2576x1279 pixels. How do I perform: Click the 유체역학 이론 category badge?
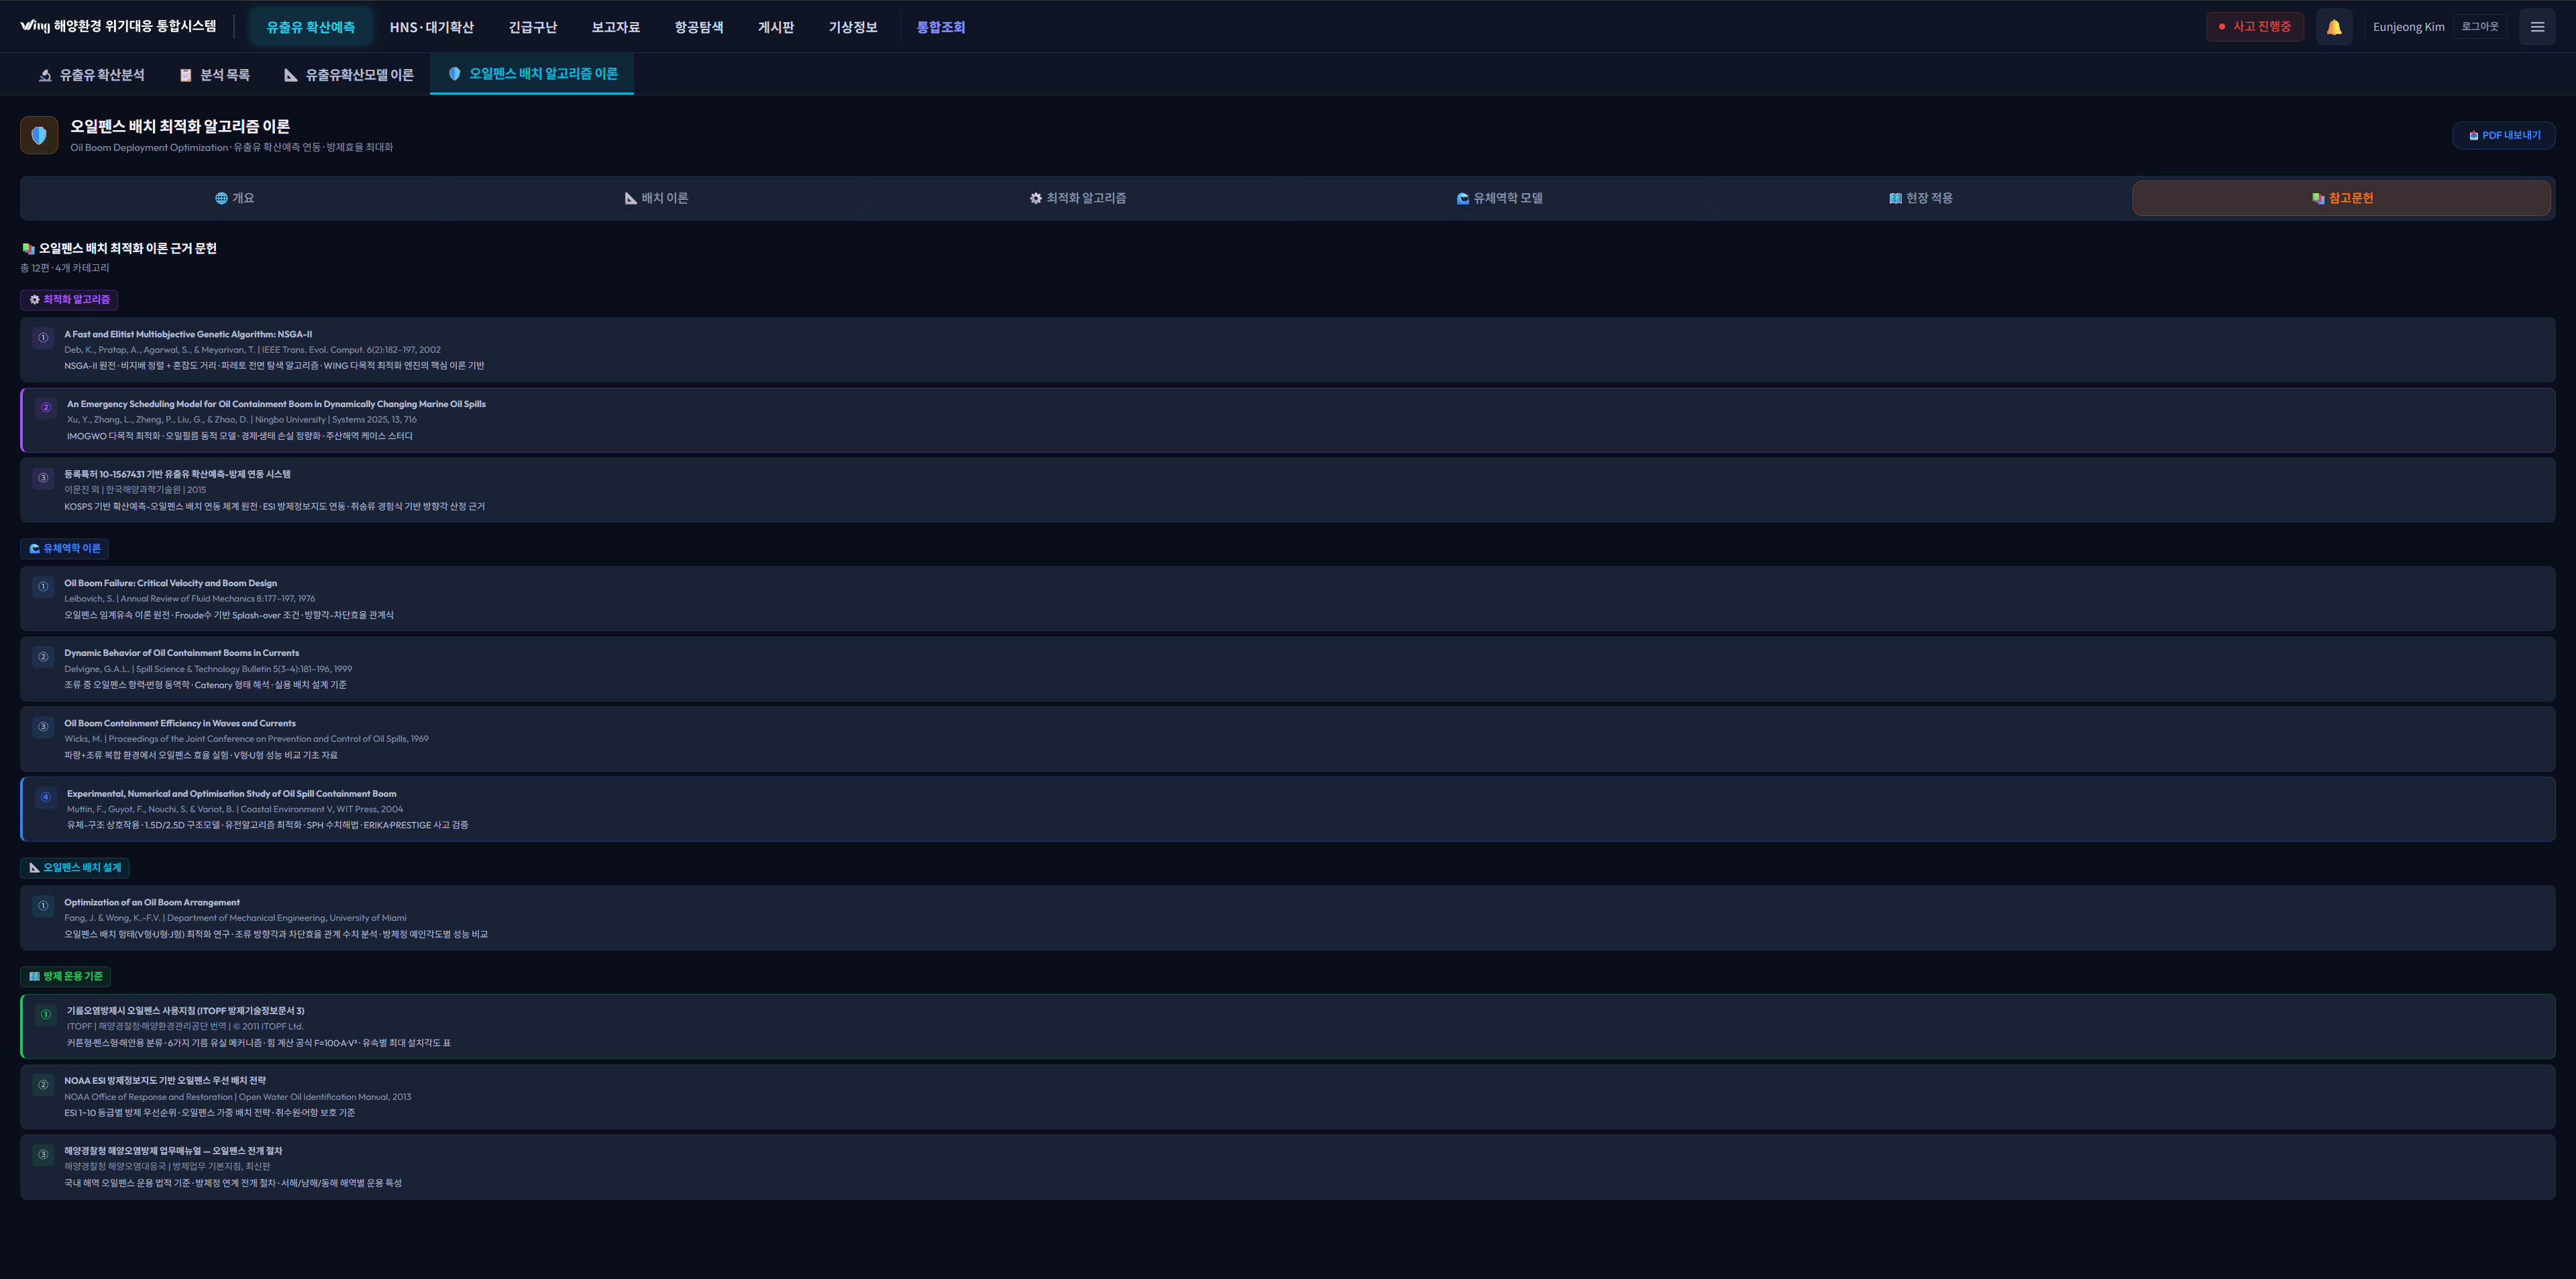(65, 548)
